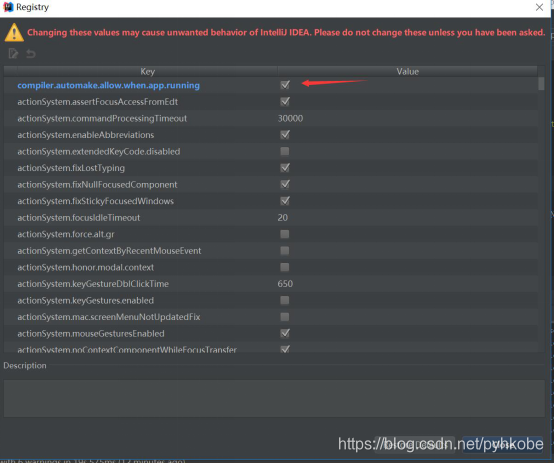Select the actionSystem.mouseGesturesEnabled key
This screenshot has width=554, height=463.
coord(91,334)
